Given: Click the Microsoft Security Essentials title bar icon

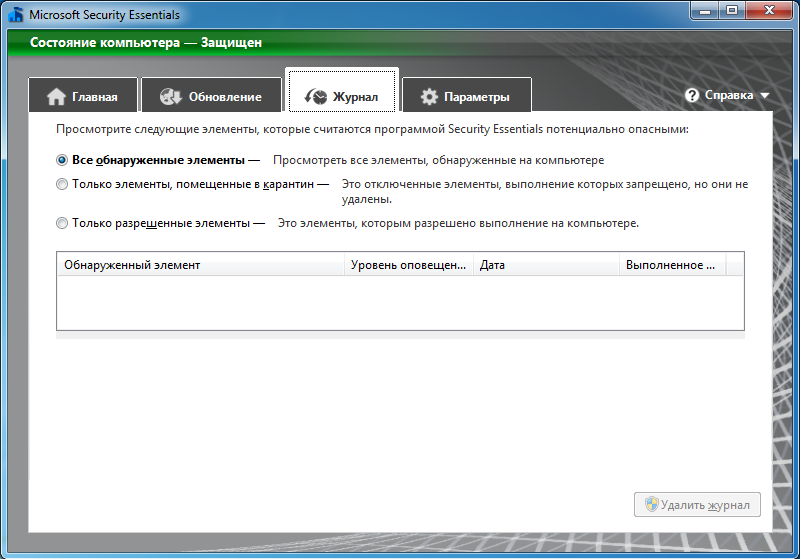Looking at the screenshot, I should (16, 15).
